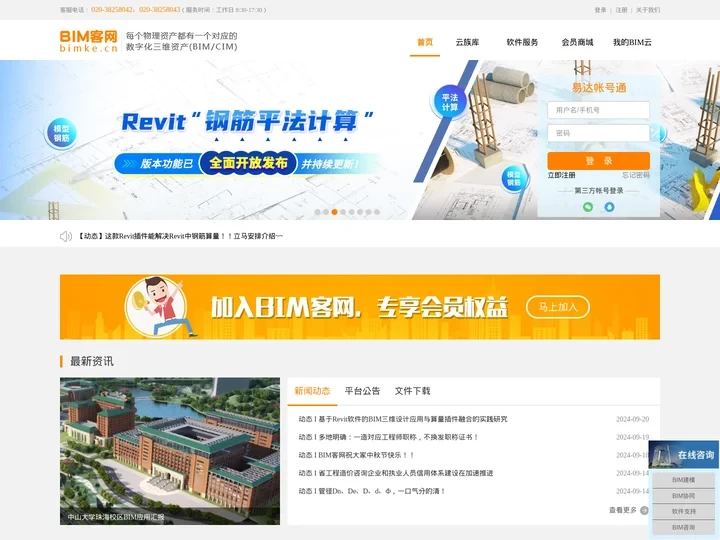Click the 软件支持 consultation button

[x=683, y=512]
